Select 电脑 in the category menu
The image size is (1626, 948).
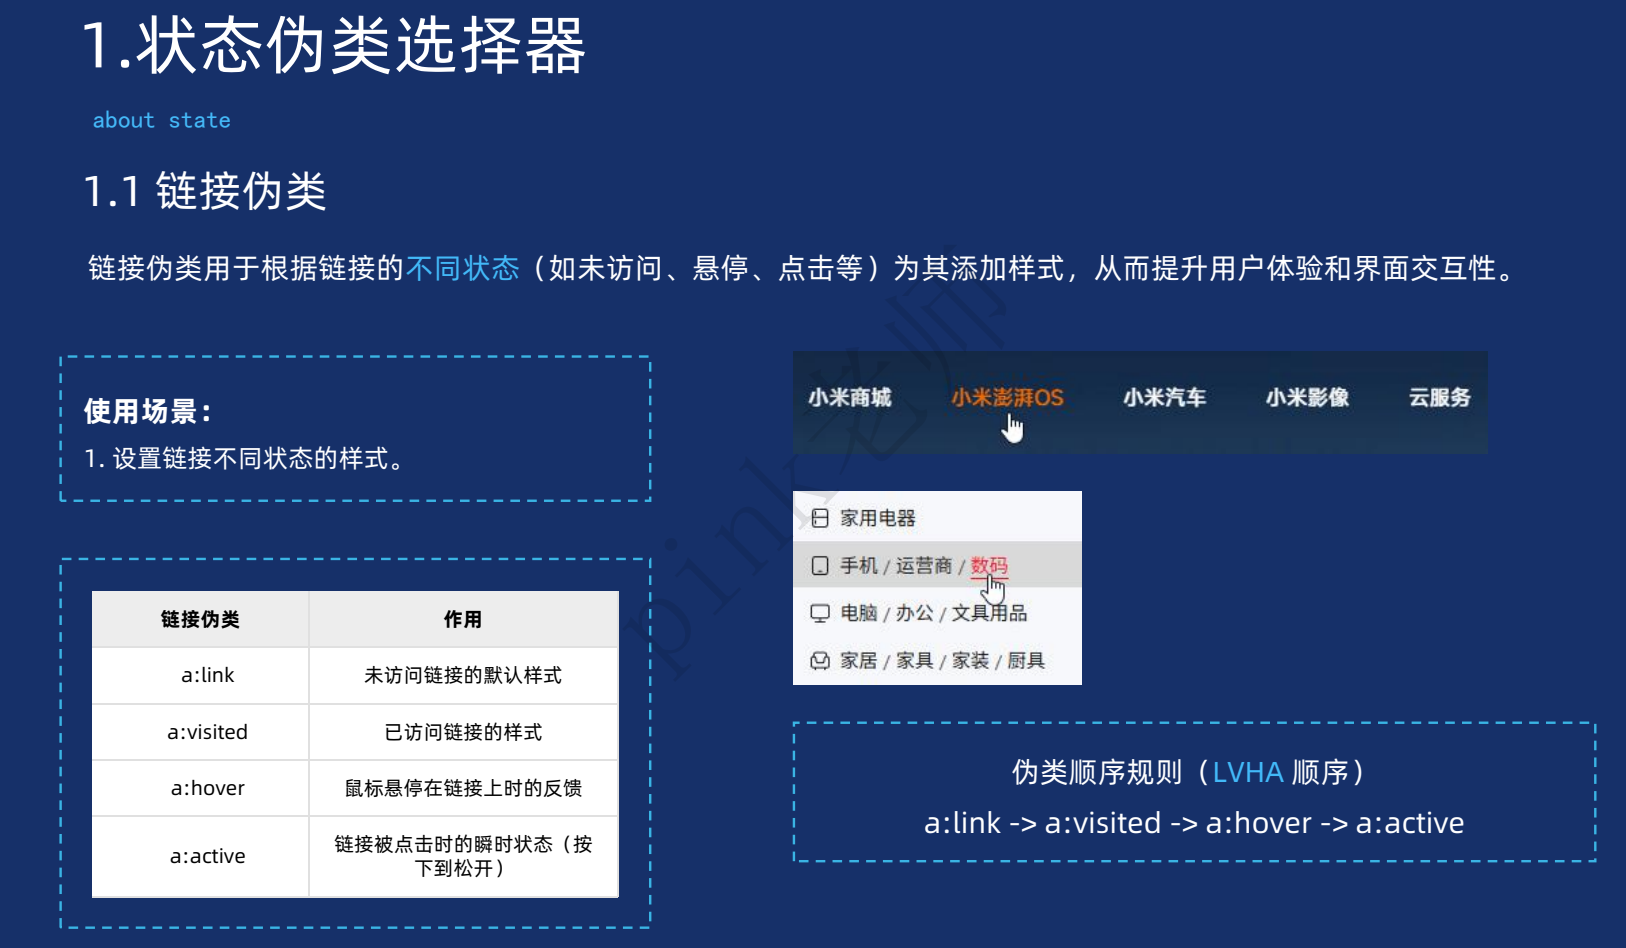coord(858,613)
